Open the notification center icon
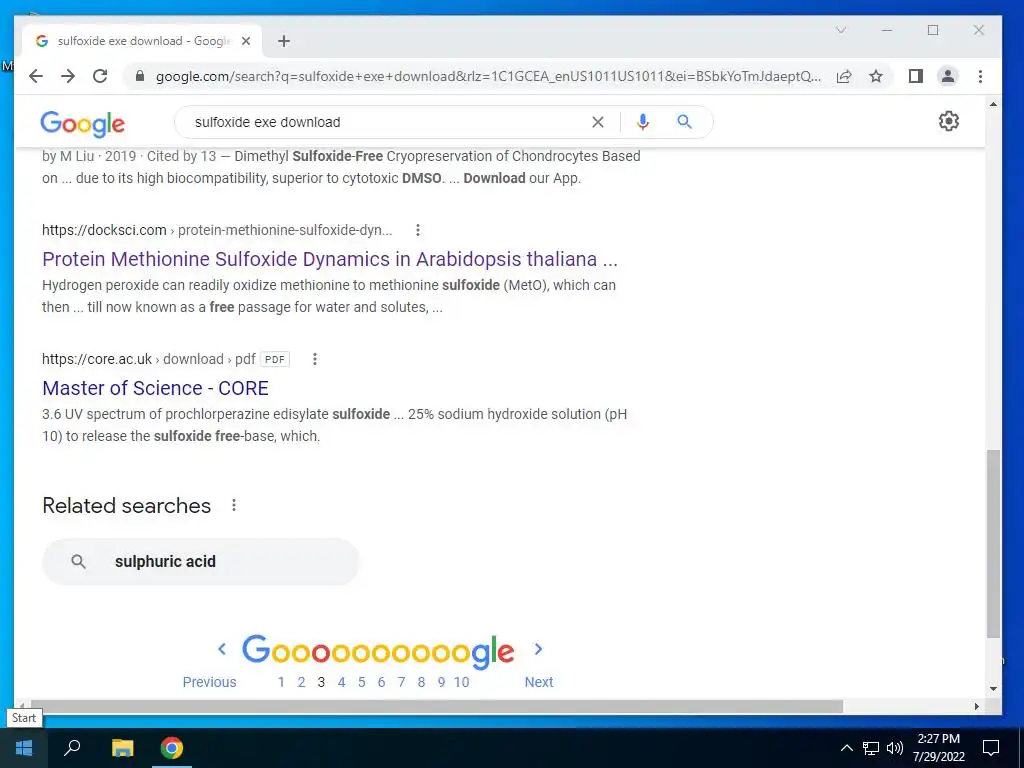1024x768 pixels. coord(991,748)
